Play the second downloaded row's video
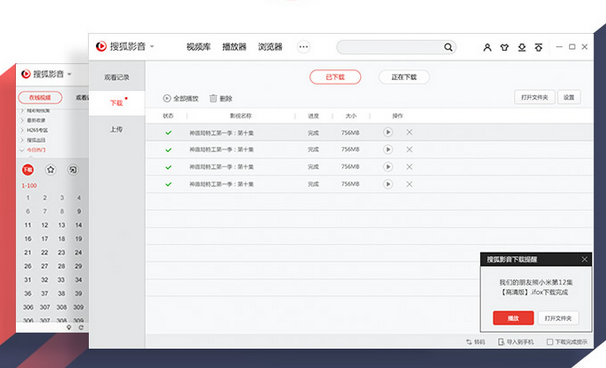The height and width of the screenshot is (368, 606). [388, 149]
